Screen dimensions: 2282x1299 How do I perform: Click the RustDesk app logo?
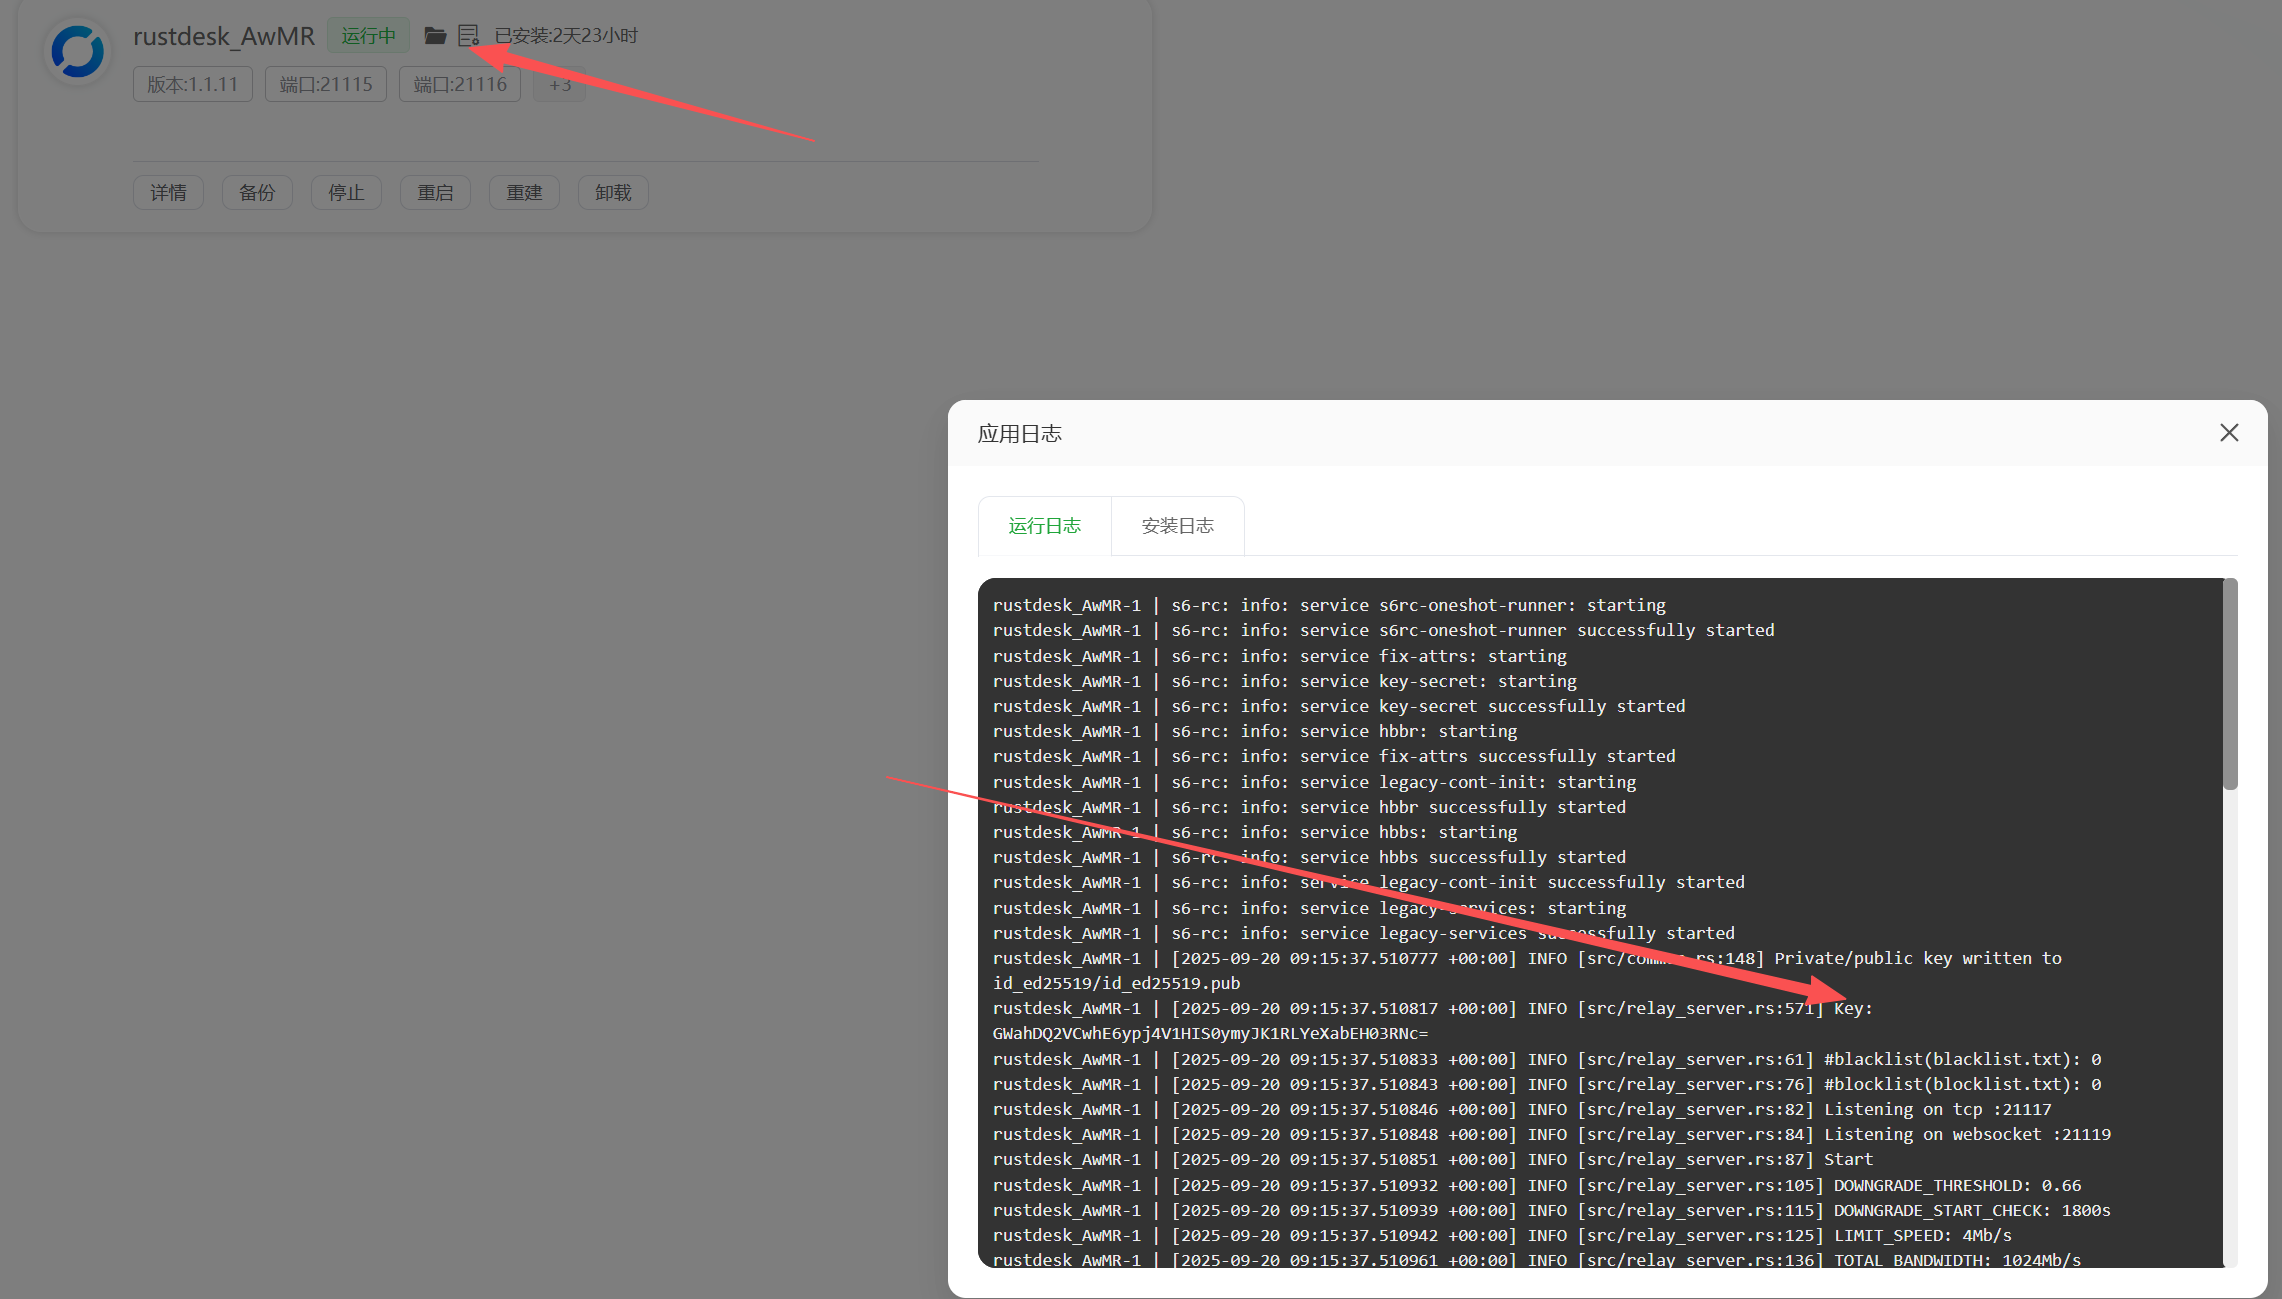78,52
